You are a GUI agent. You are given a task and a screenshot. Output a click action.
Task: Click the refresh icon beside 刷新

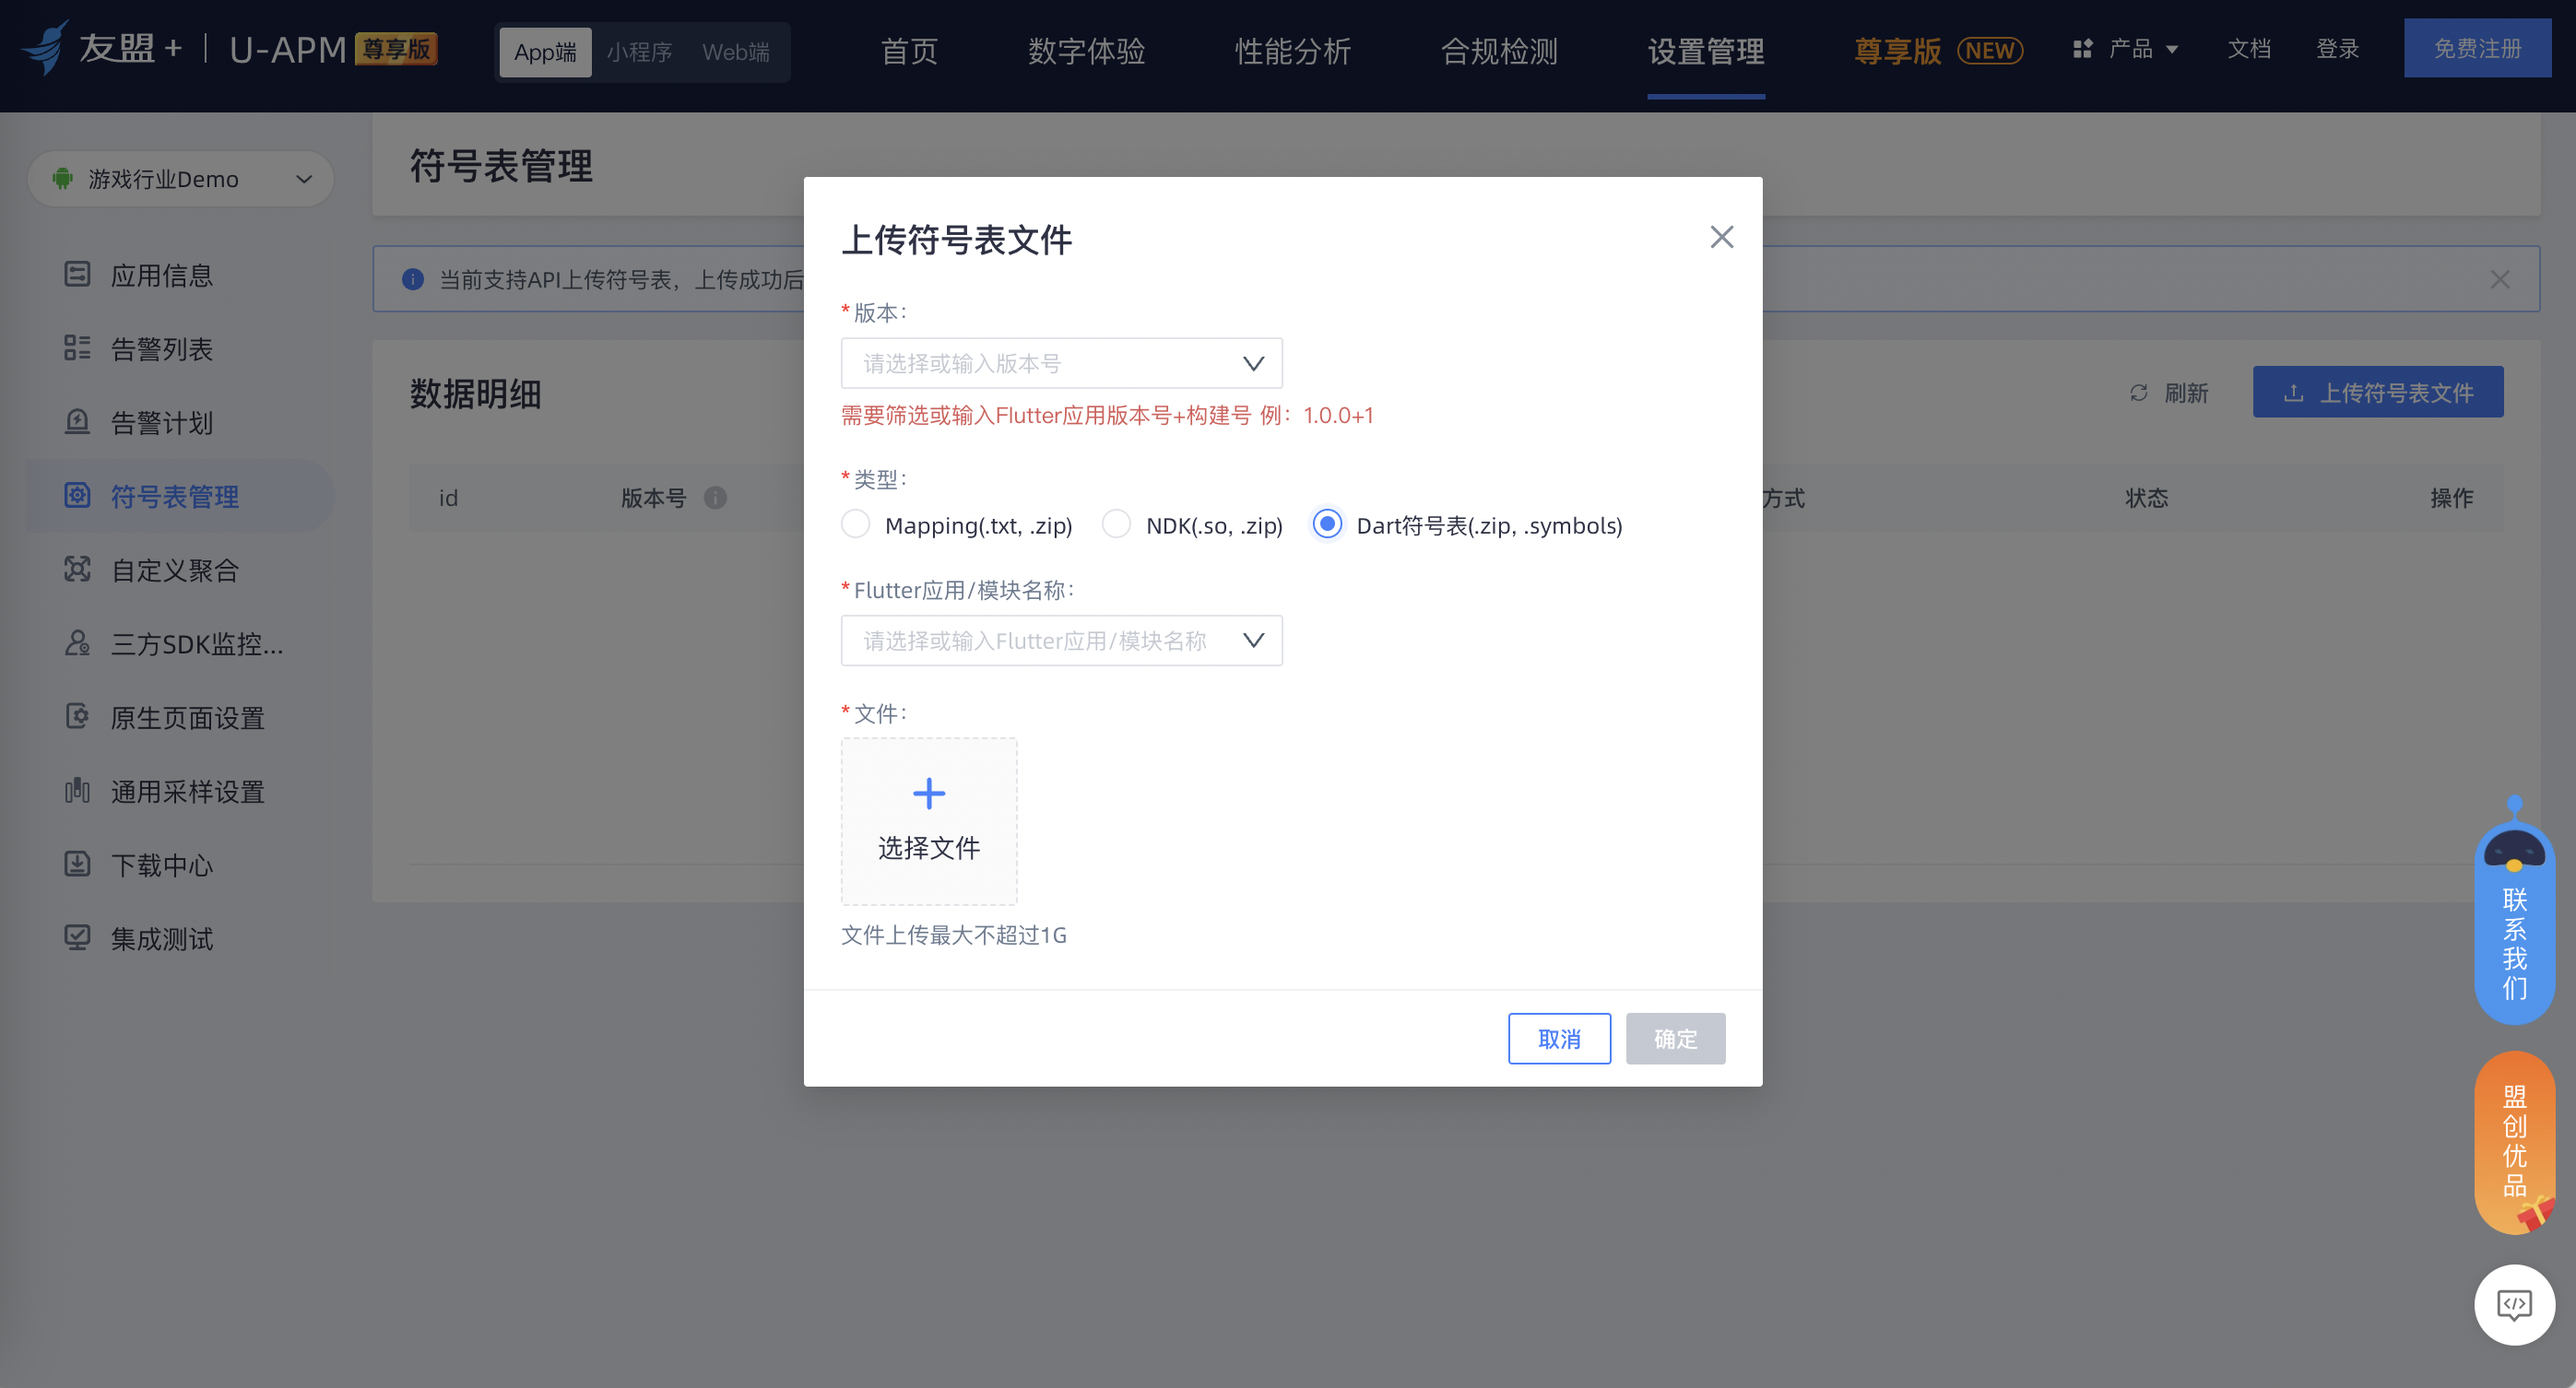point(2139,393)
